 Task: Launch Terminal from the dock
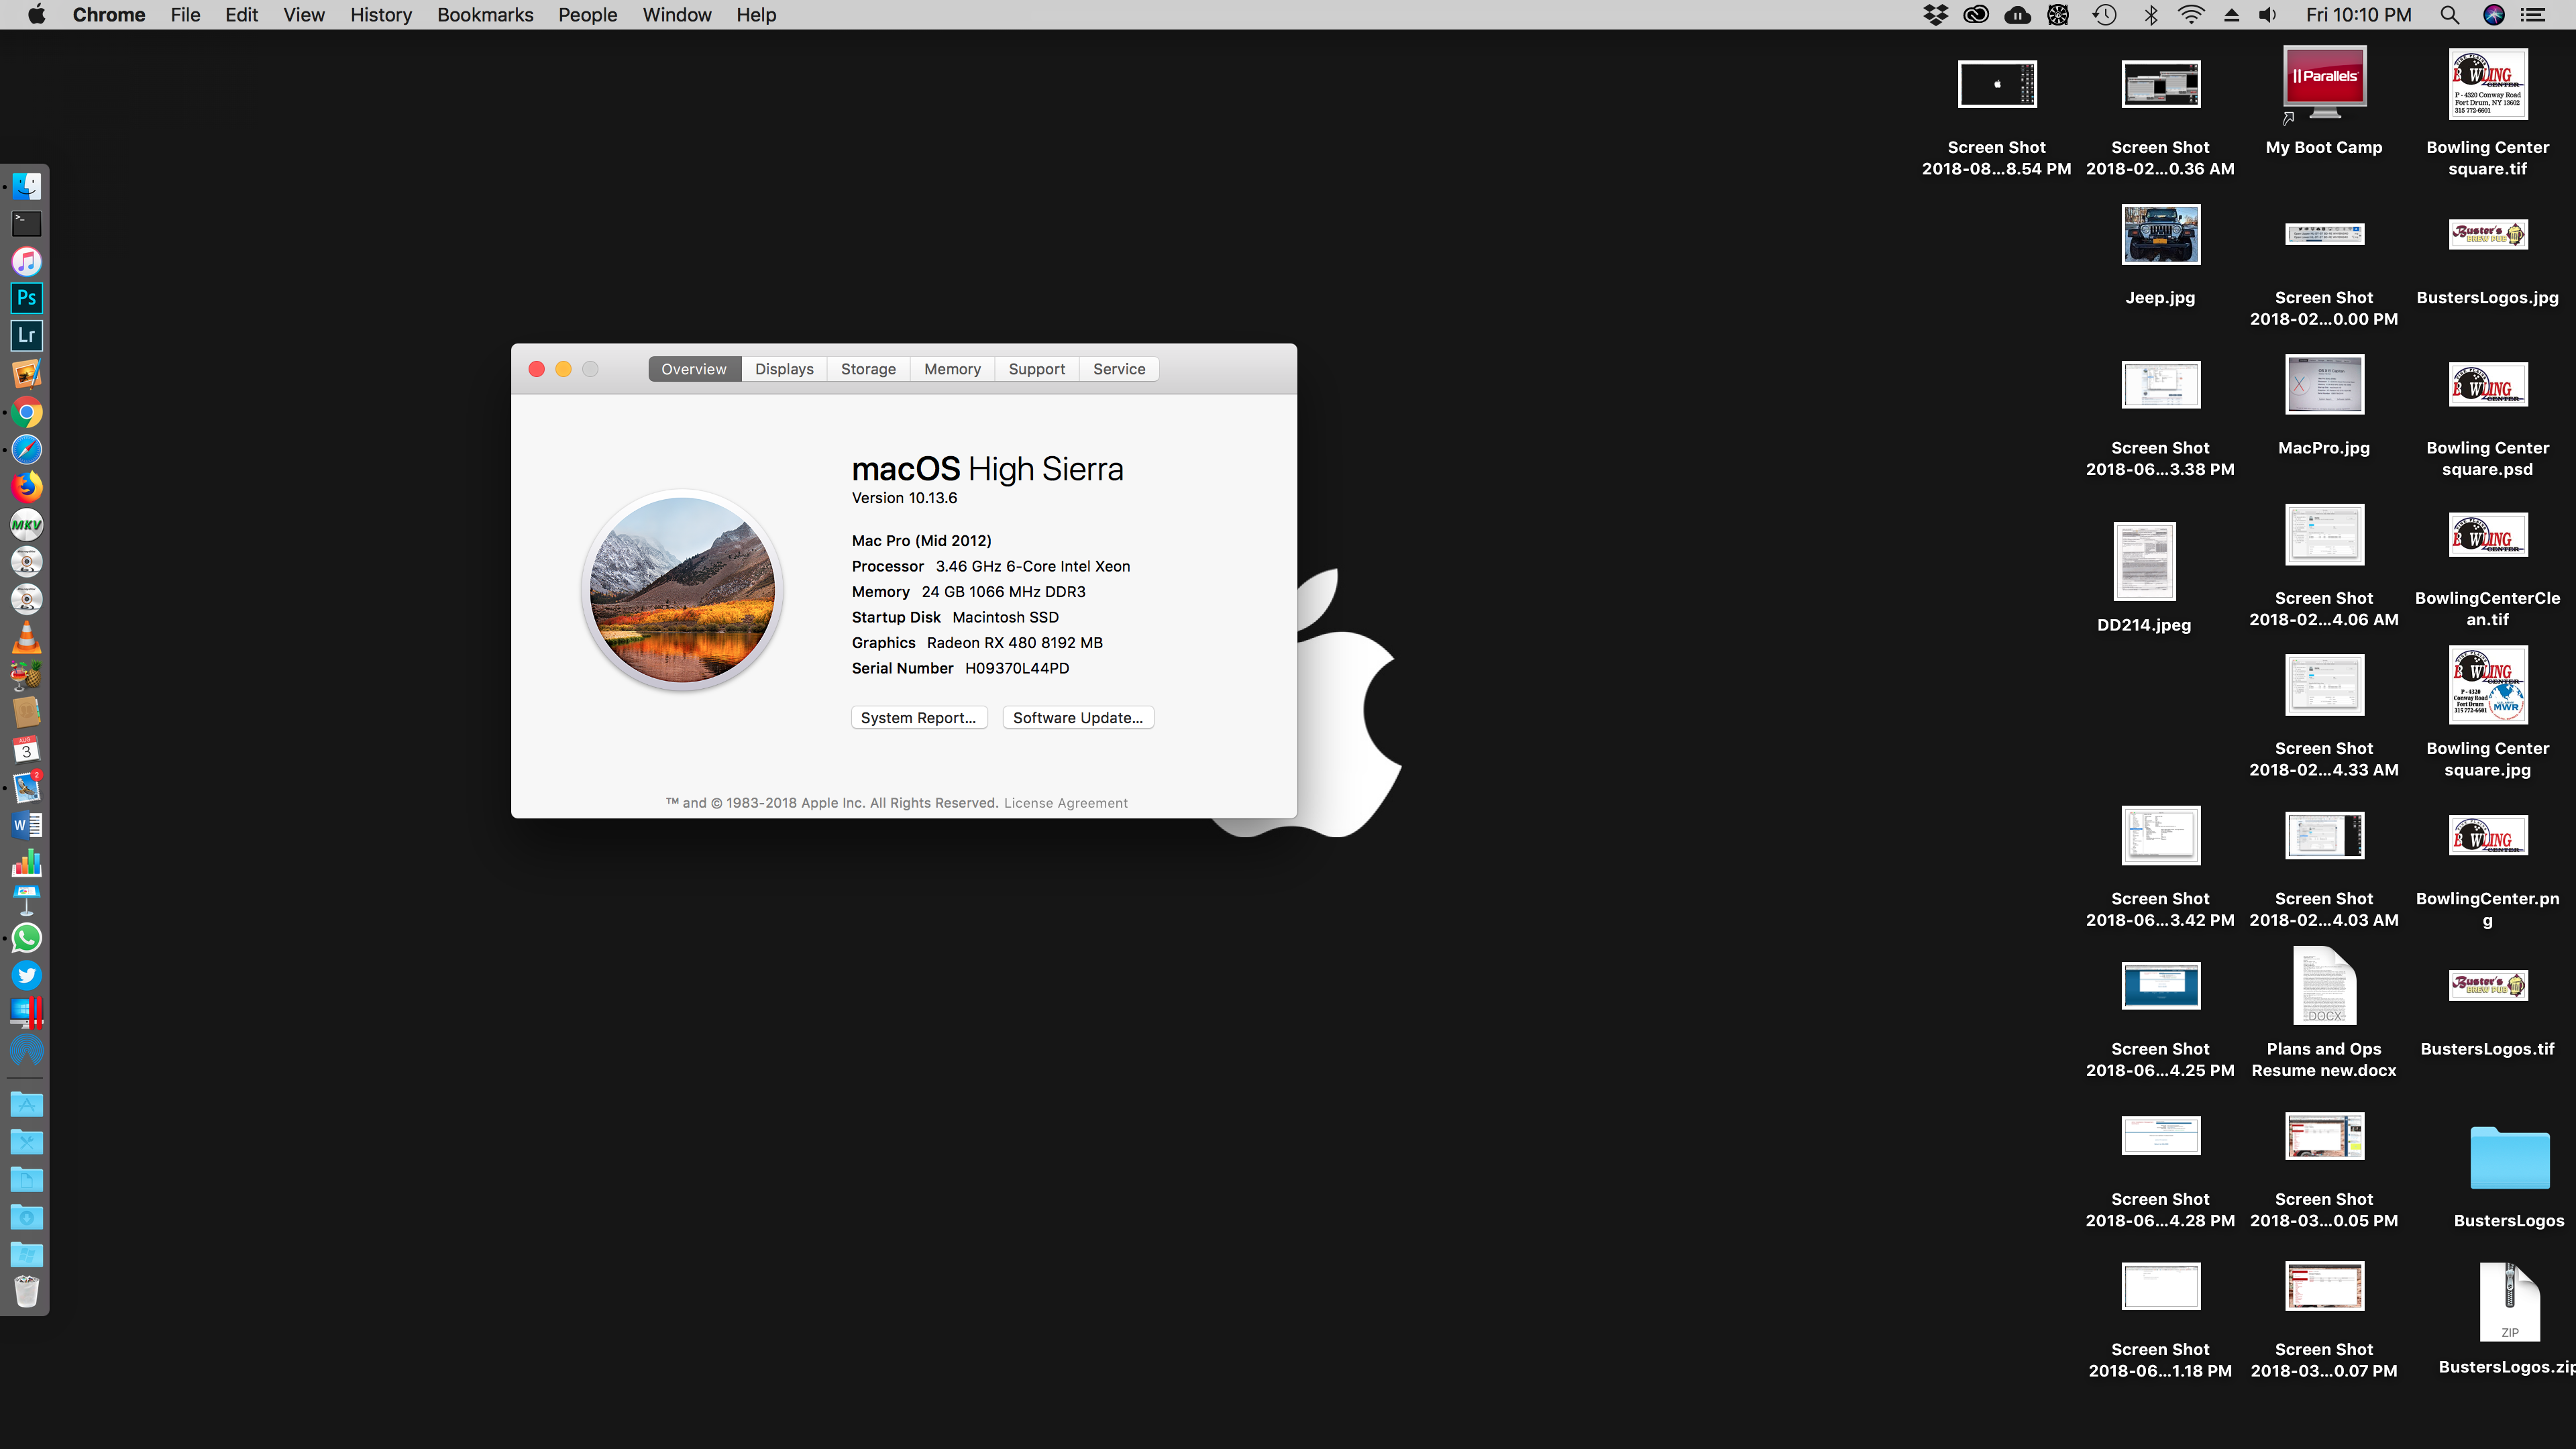click(27, 224)
